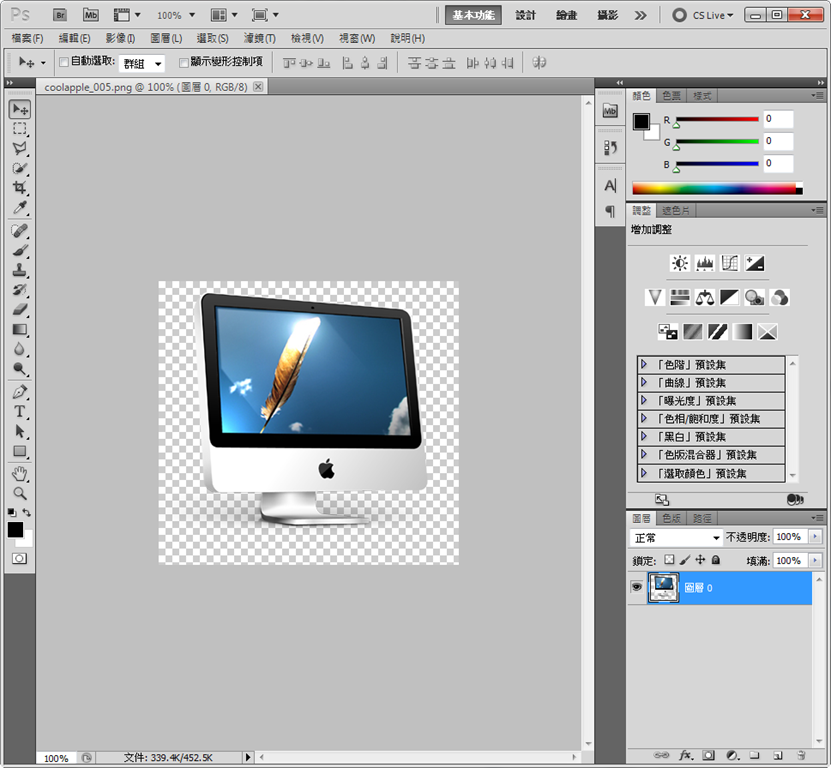Open the layer opacity slider arrow

pos(815,537)
